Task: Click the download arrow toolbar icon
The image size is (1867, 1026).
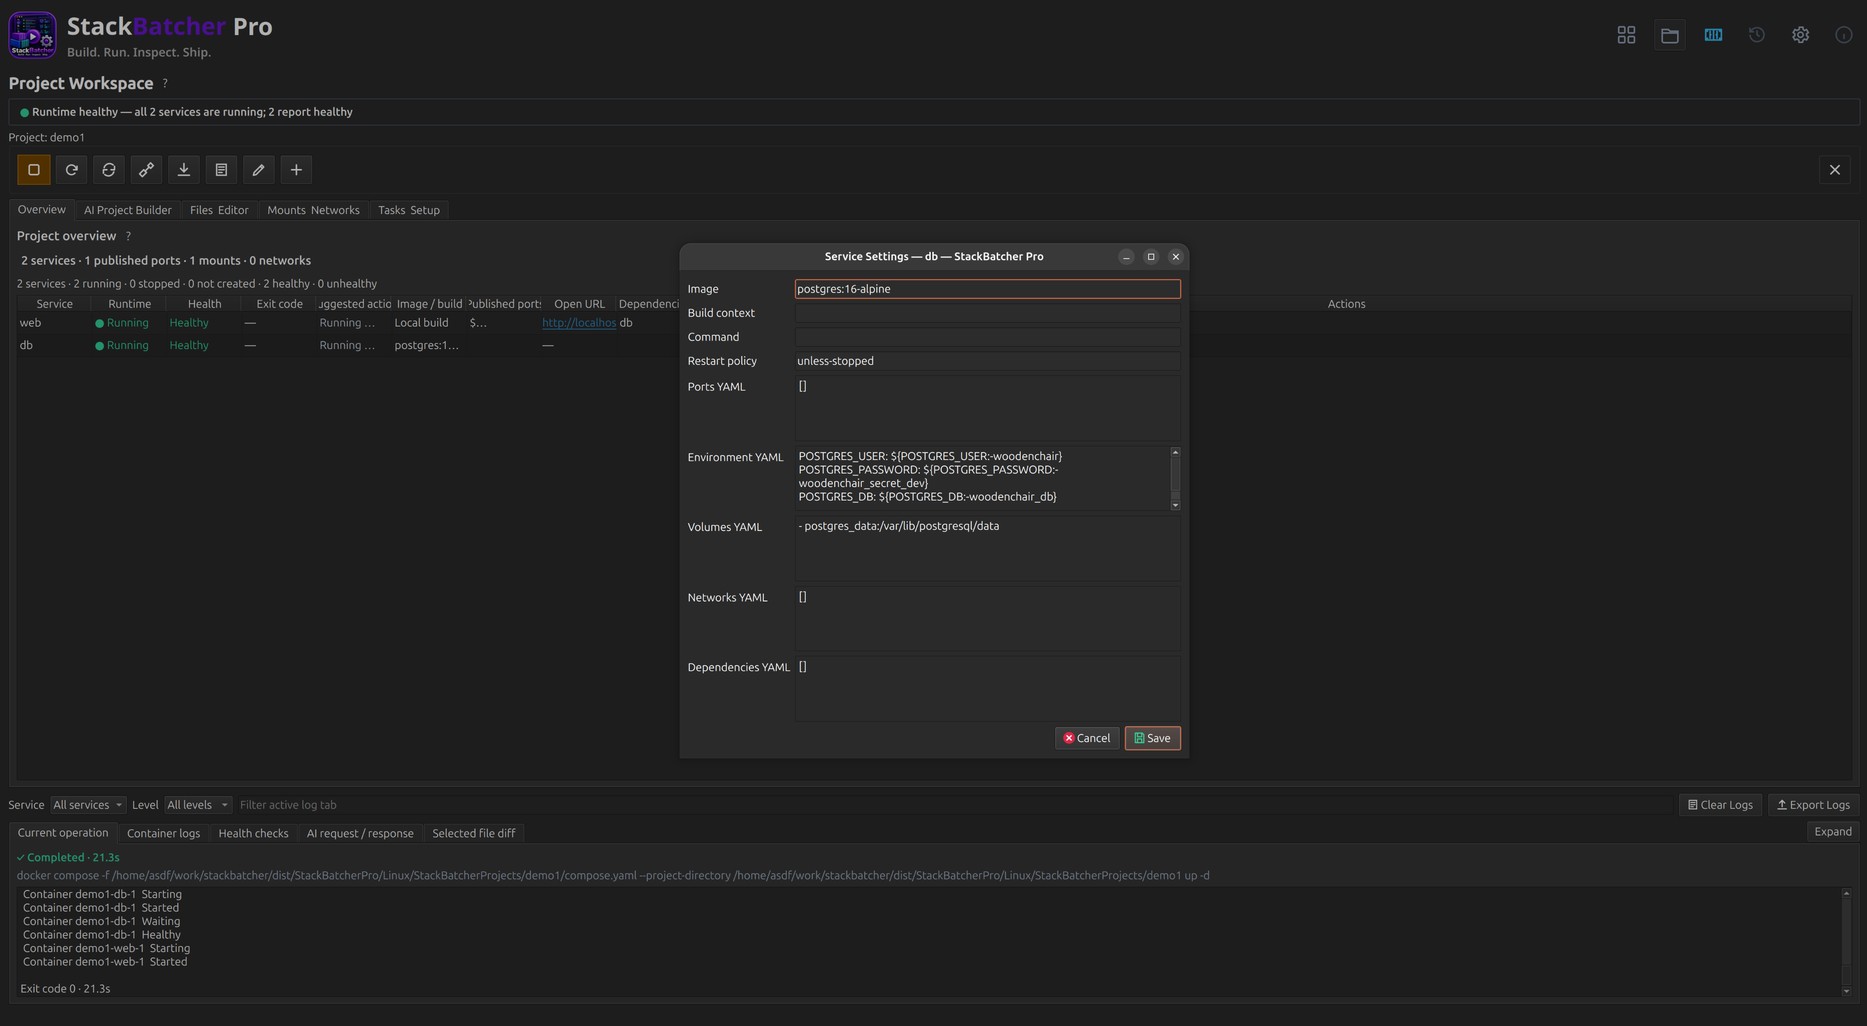Action: tap(184, 170)
